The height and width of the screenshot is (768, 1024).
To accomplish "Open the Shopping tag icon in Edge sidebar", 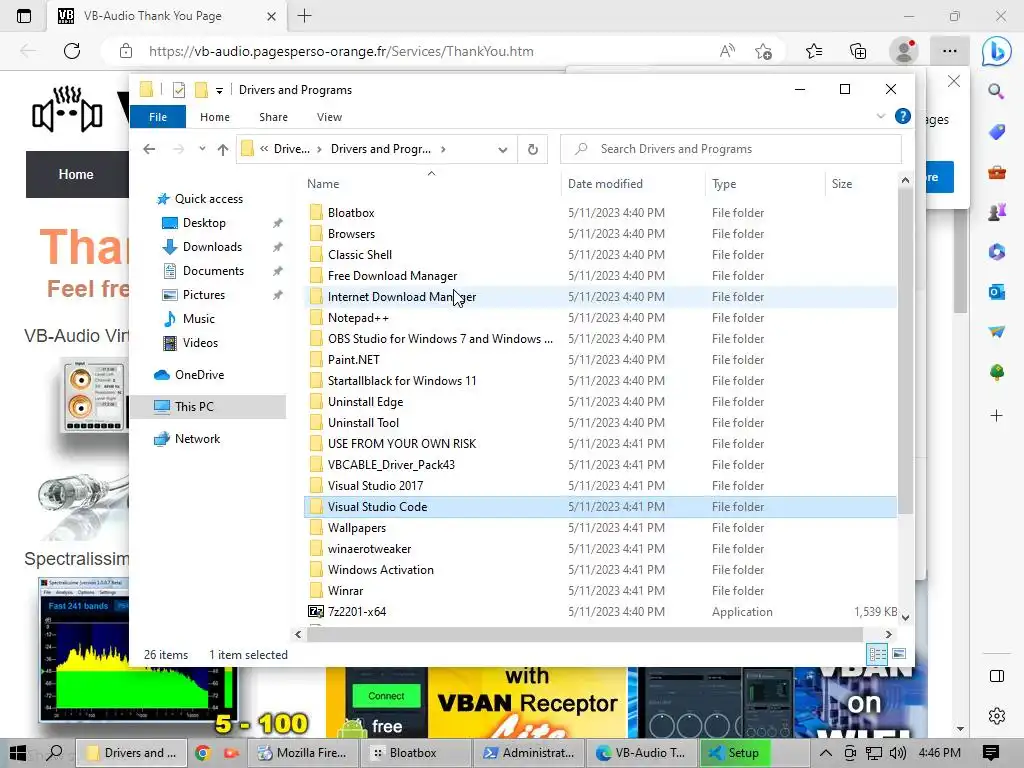I will pos(997,132).
